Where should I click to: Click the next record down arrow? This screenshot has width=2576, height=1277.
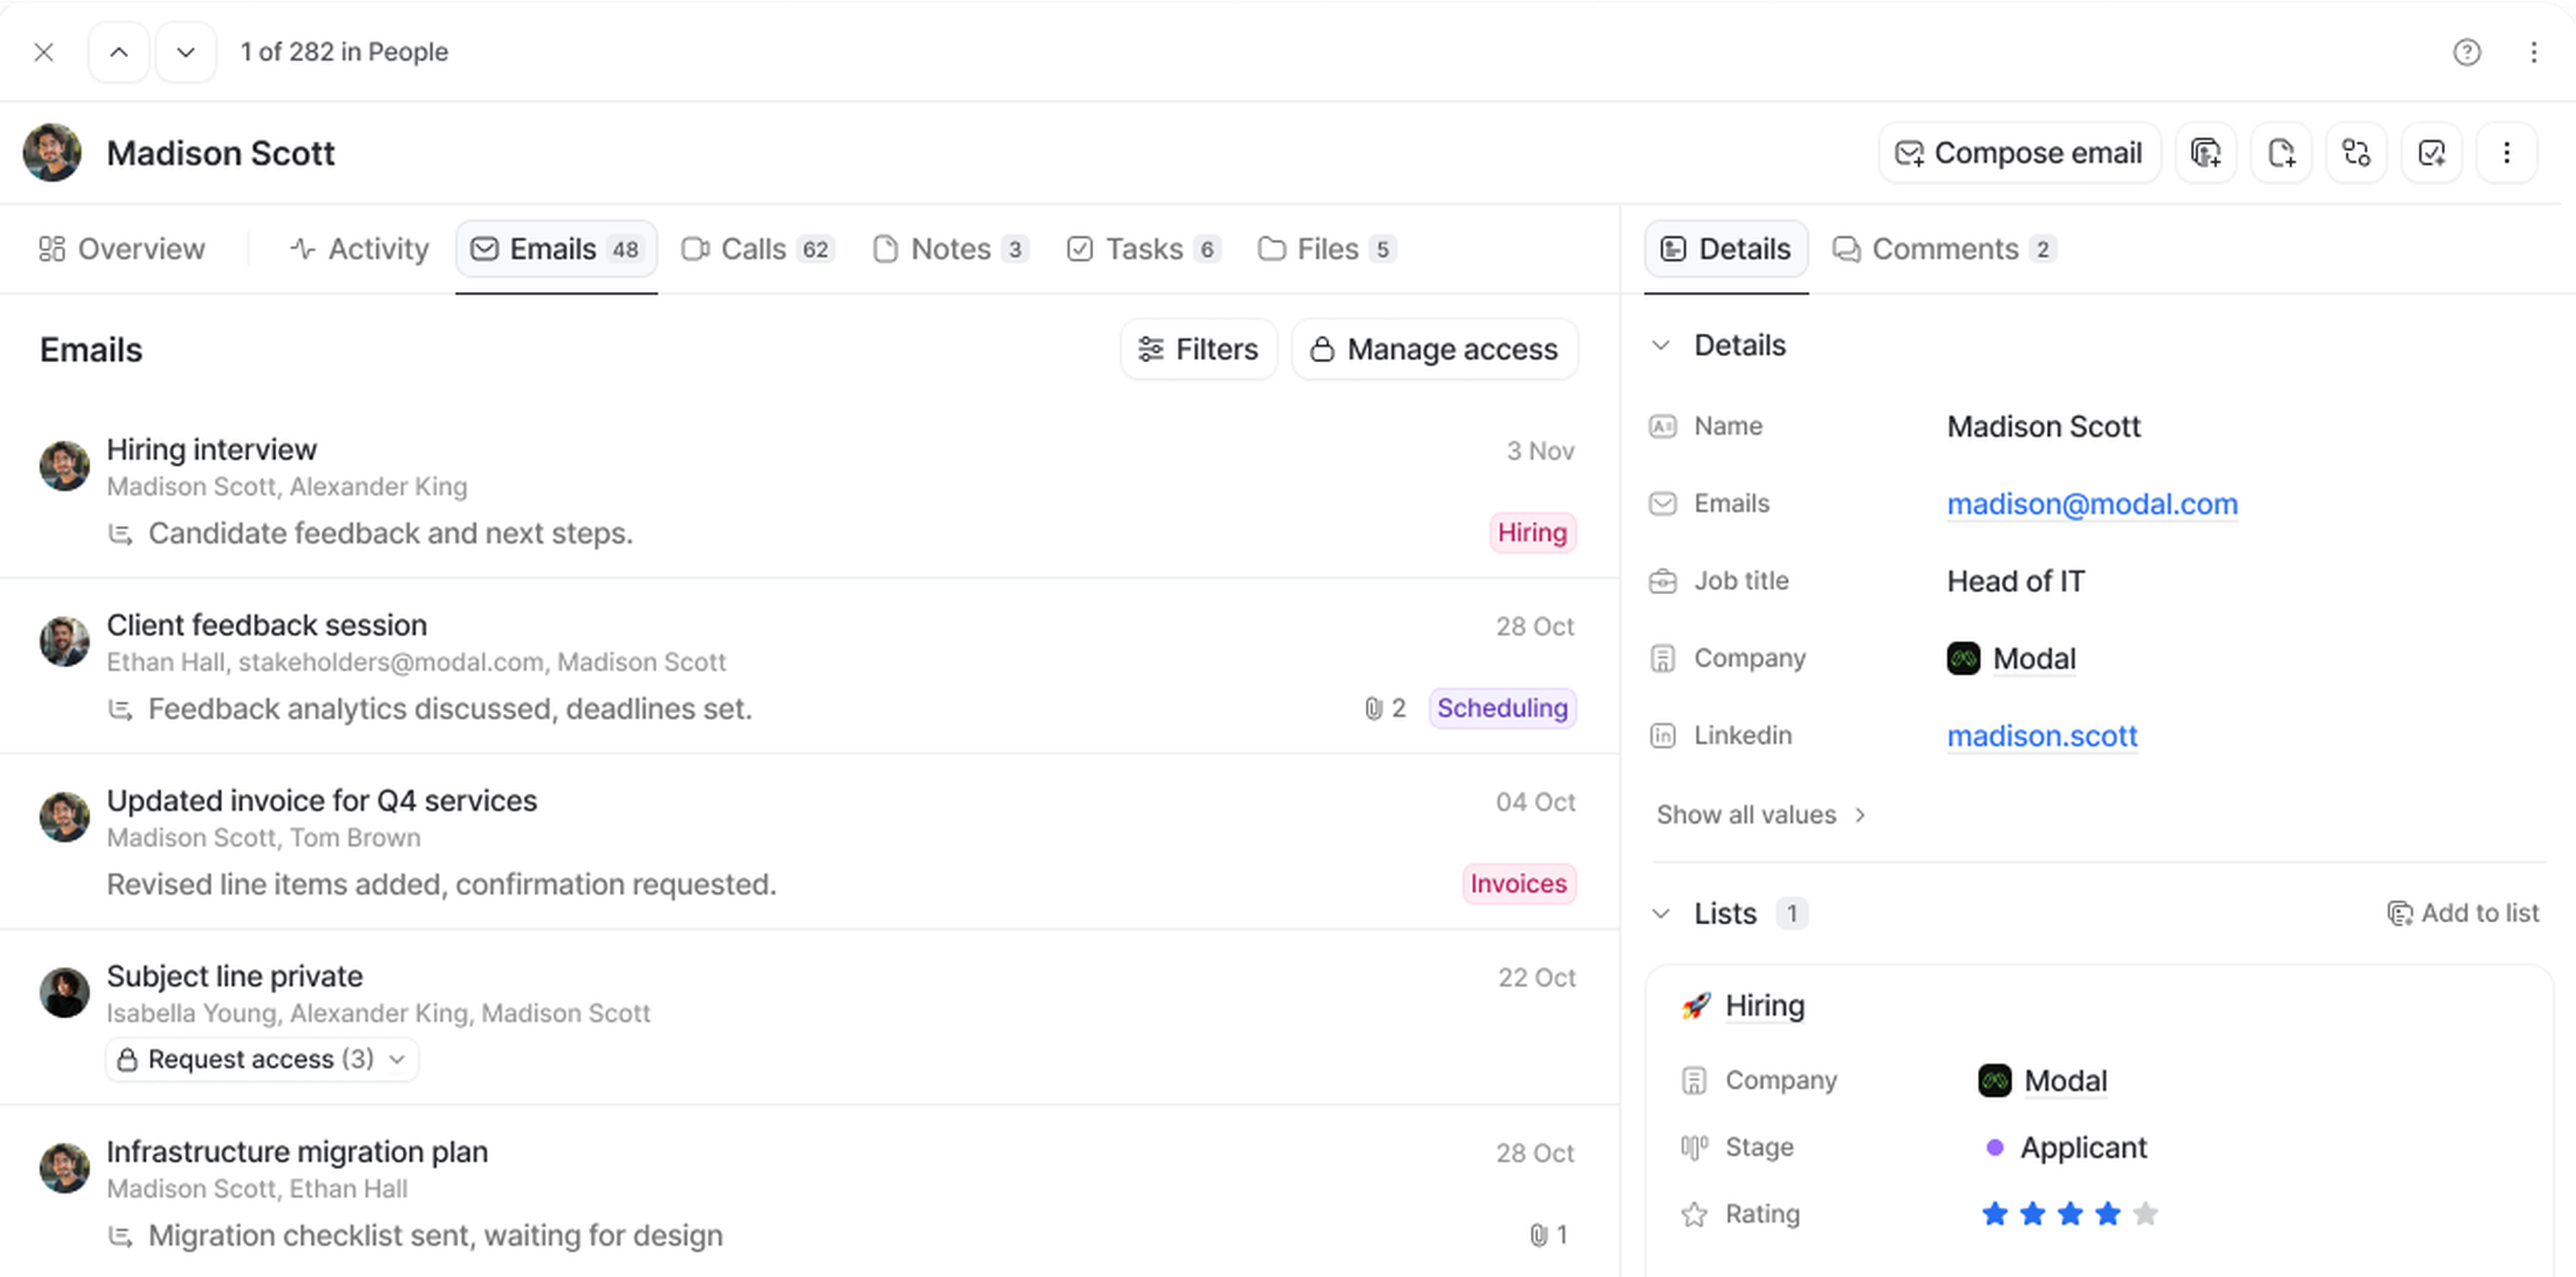185,51
